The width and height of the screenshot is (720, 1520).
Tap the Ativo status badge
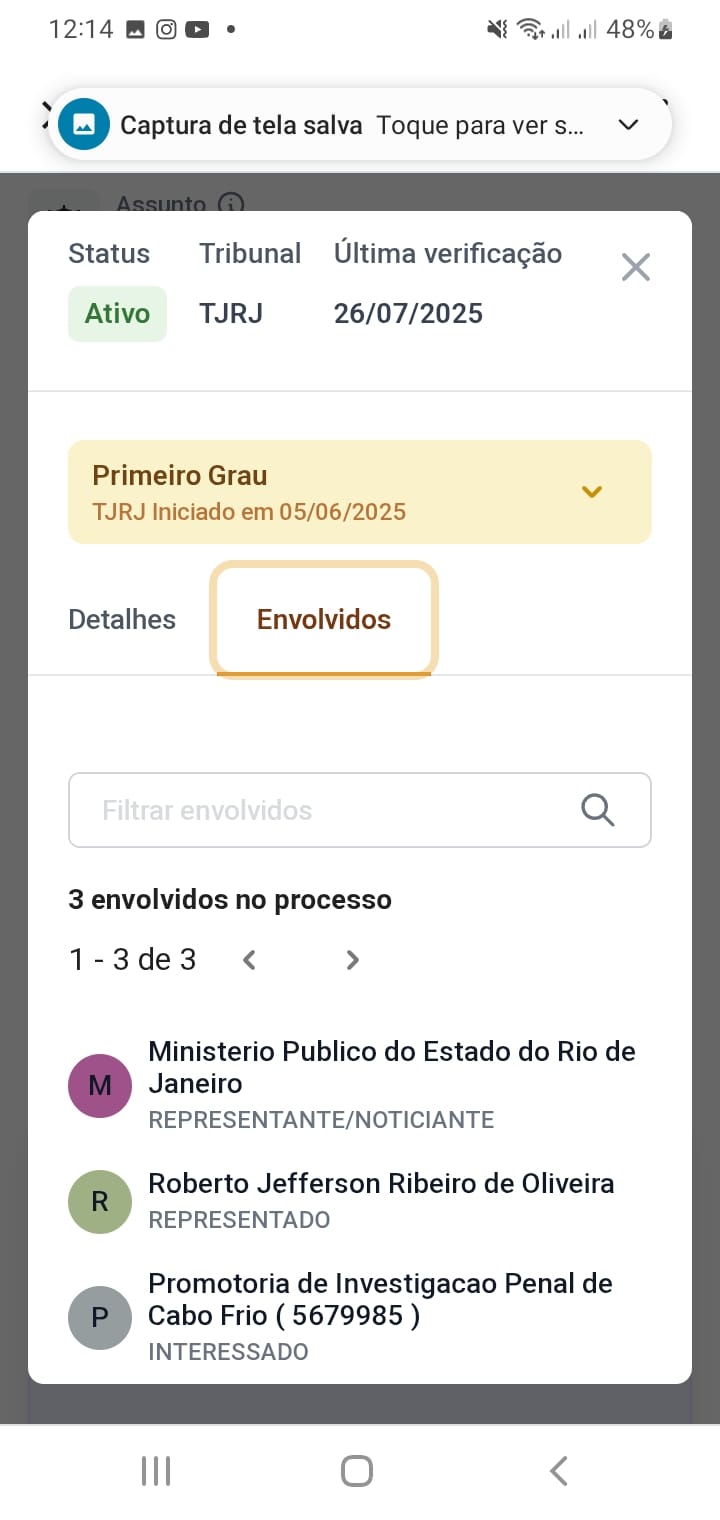click(x=117, y=314)
